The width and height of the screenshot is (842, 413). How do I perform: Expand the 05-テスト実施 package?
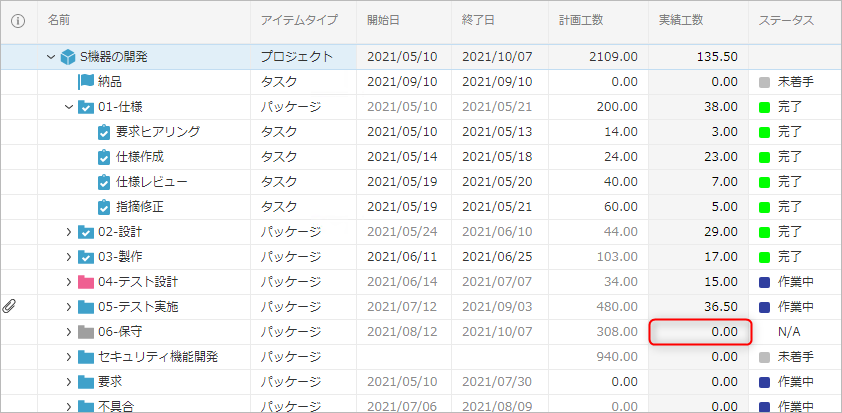pos(69,307)
